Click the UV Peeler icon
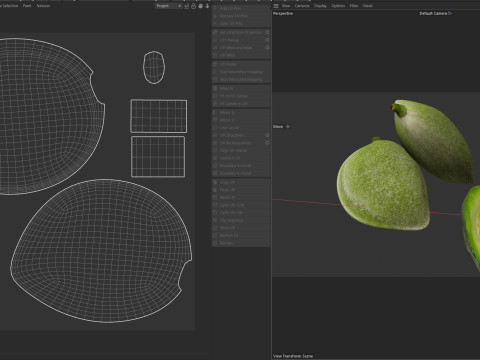 coord(215,64)
